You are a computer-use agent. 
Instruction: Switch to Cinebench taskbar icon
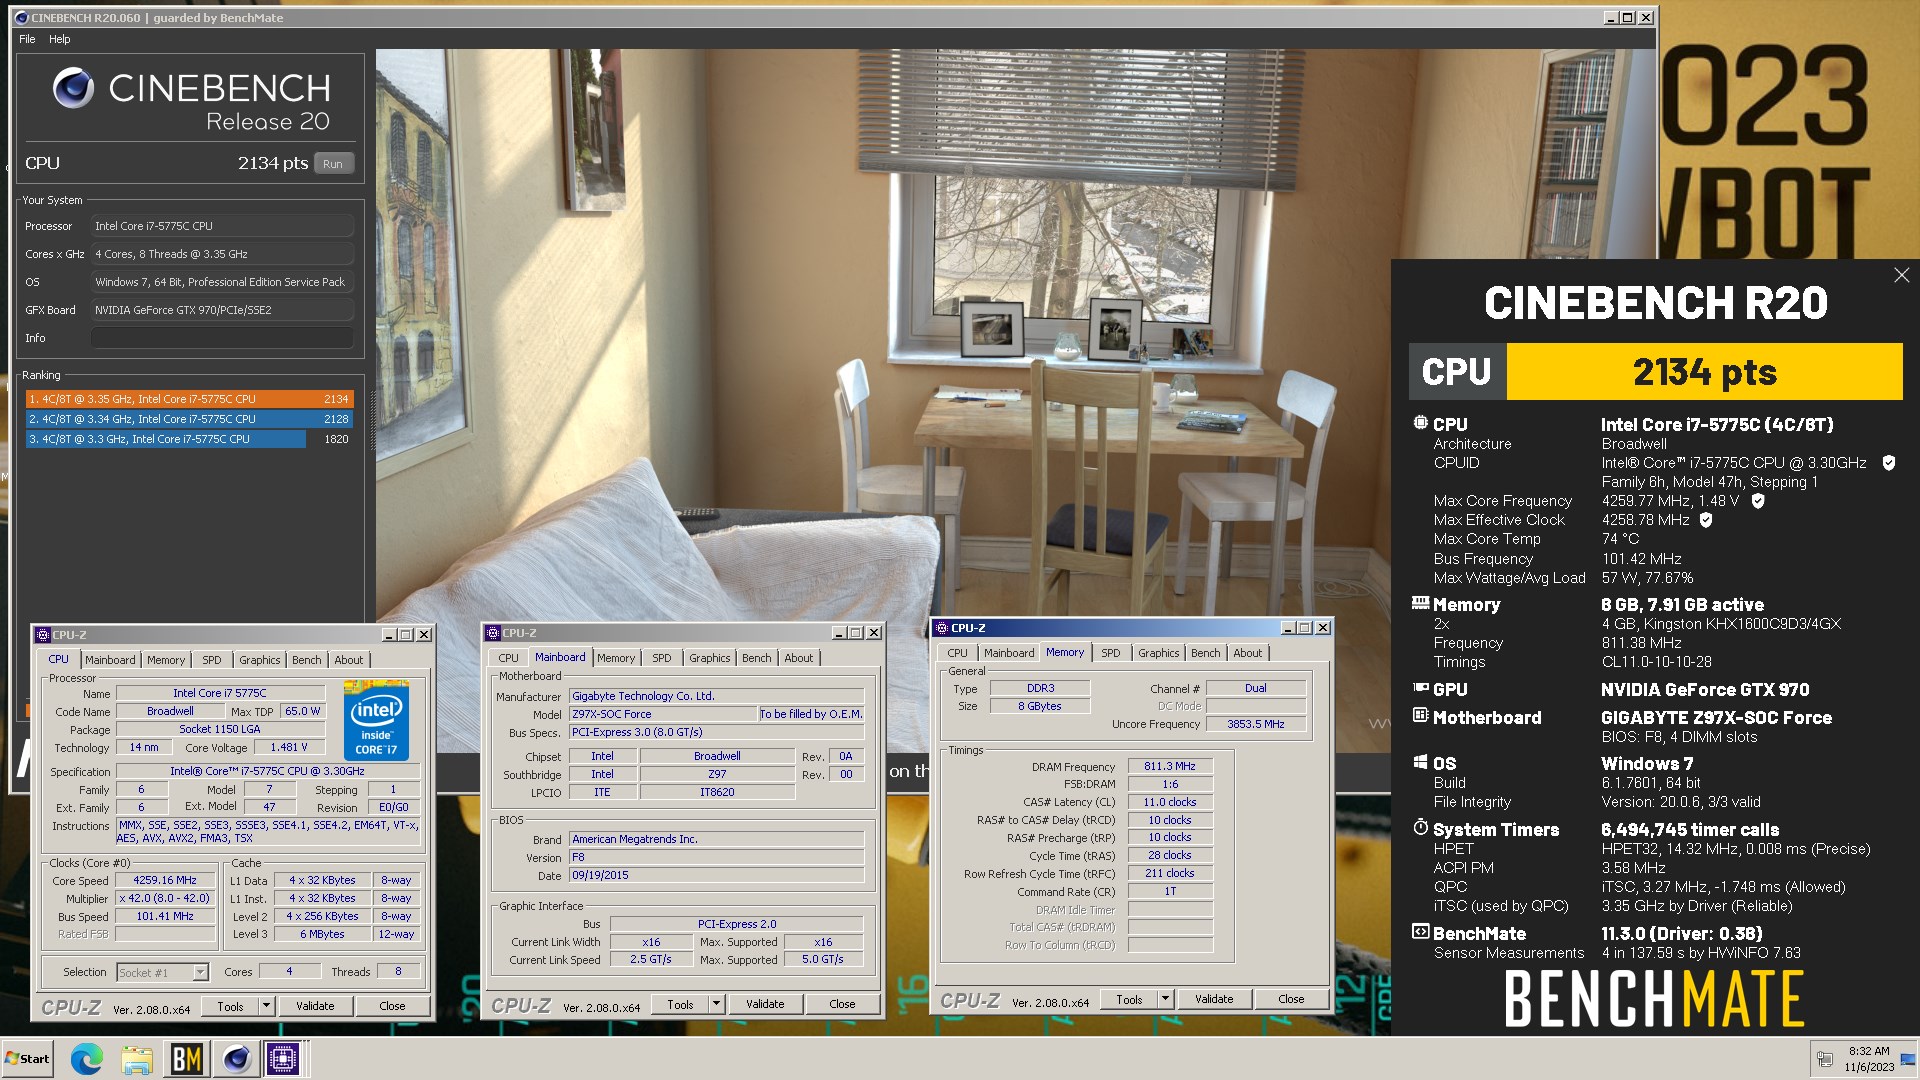(x=237, y=1059)
